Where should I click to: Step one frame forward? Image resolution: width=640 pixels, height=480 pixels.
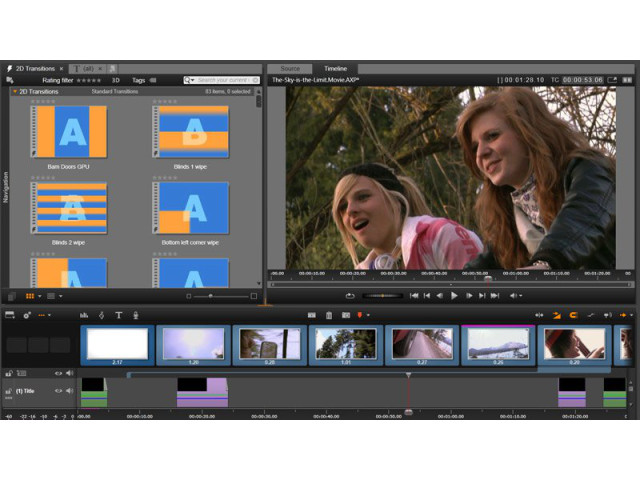pos(469,296)
